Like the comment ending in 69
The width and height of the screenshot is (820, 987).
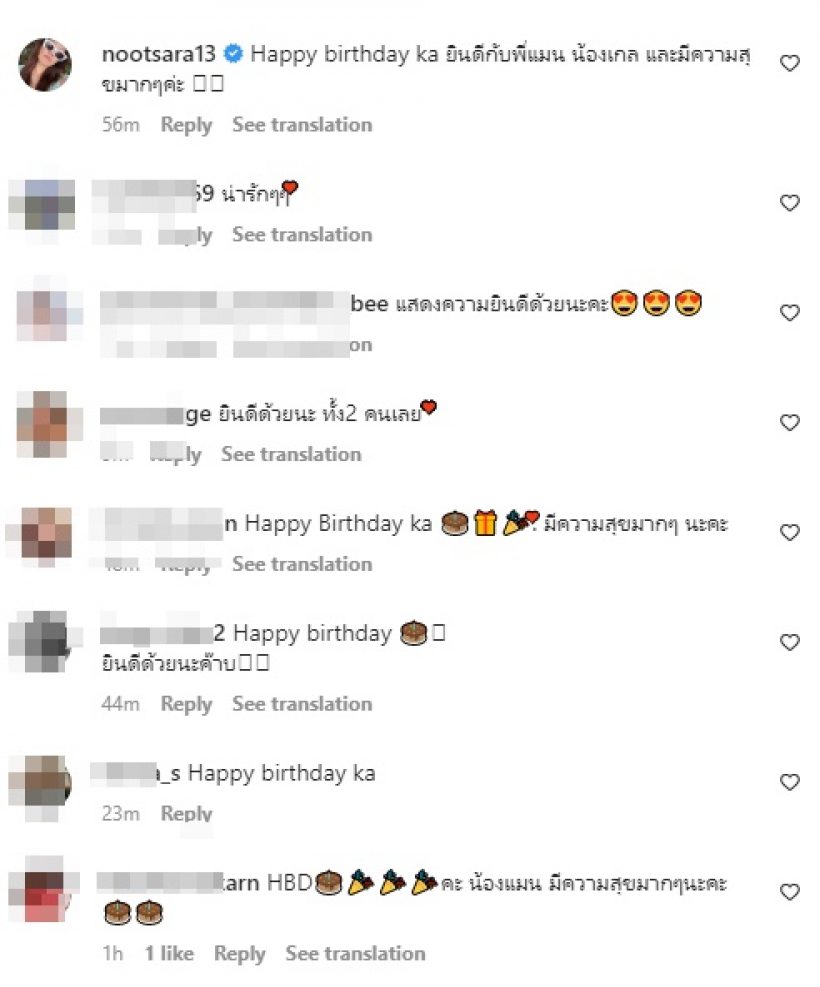789,203
